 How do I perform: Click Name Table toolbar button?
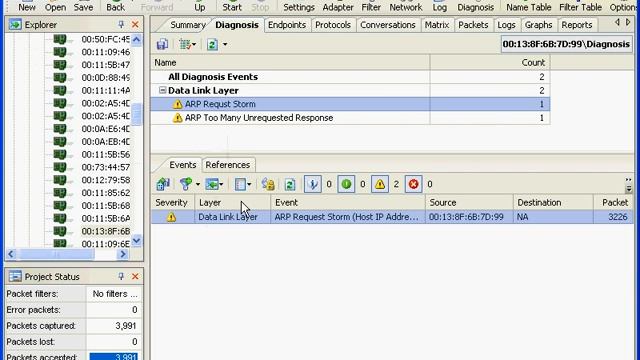coord(529,6)
